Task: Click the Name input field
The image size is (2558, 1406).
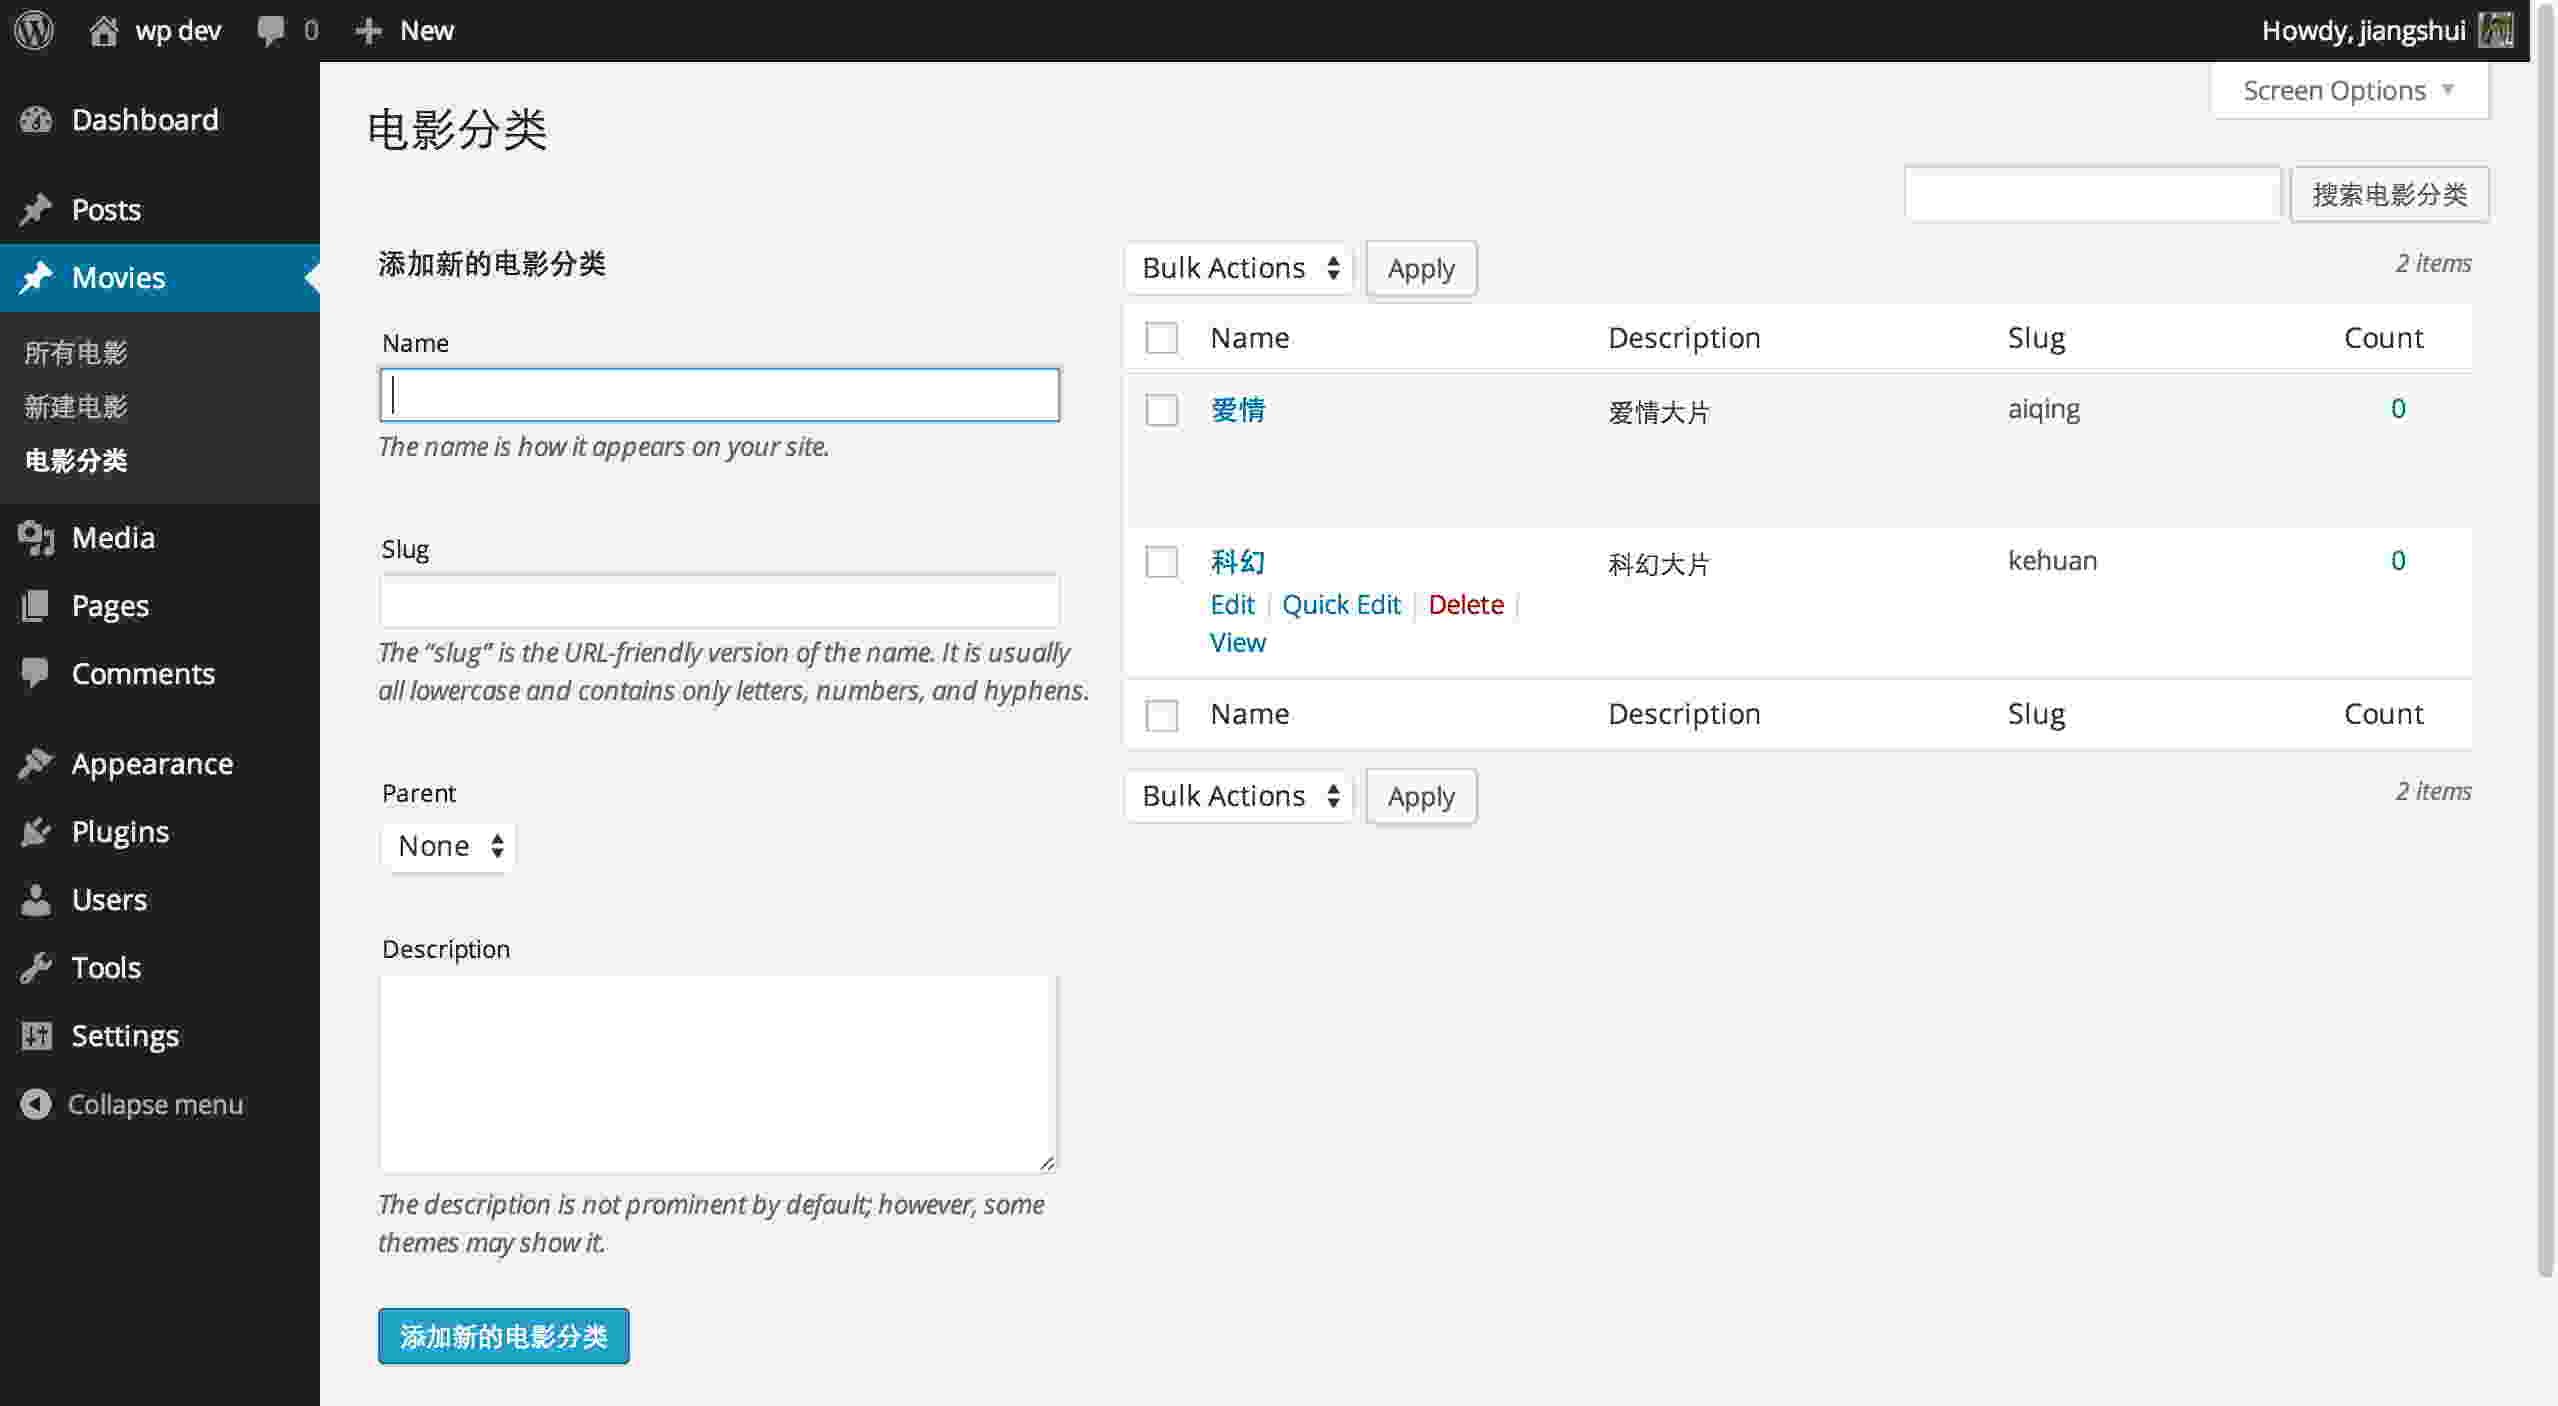Action: [718, 393]
